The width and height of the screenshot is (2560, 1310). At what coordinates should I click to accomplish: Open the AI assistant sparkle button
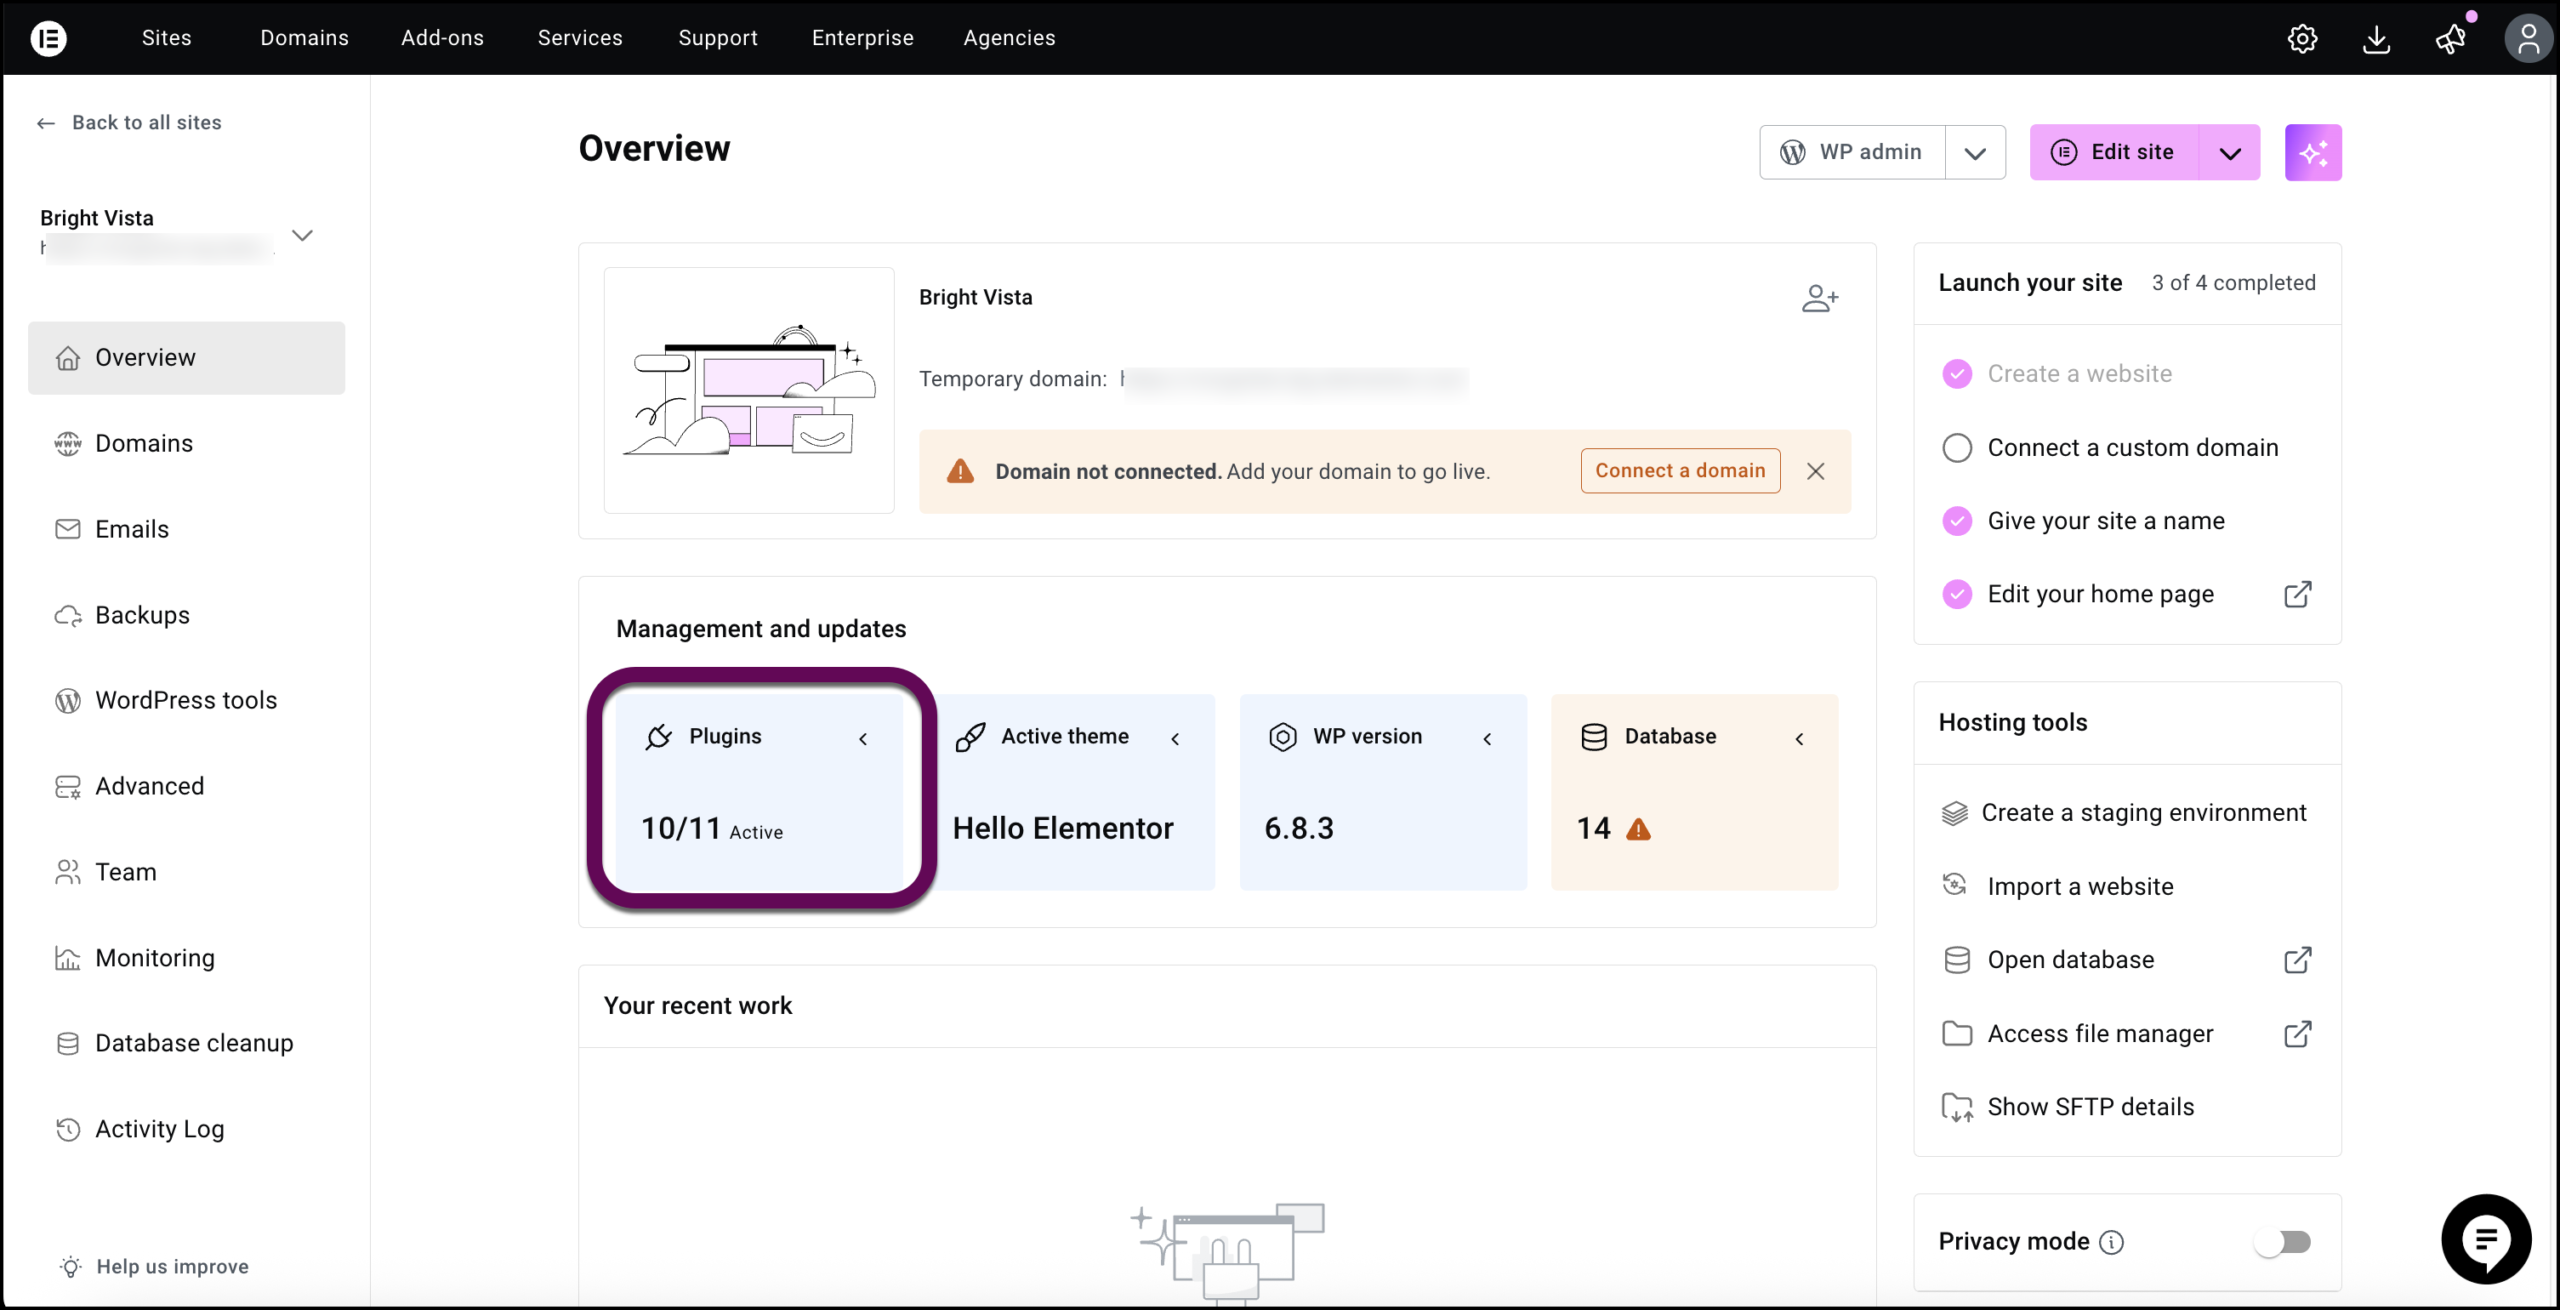[2314, 152]
